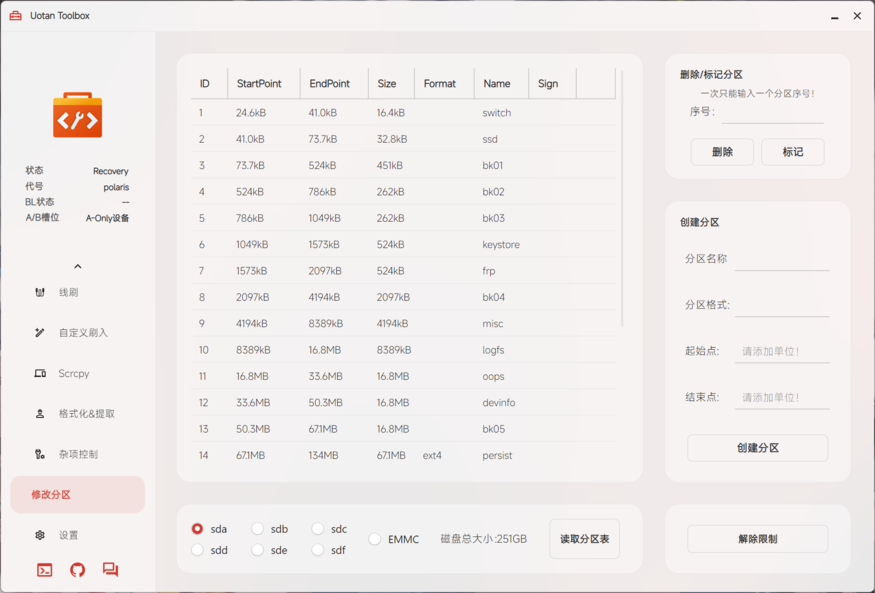
Task: Click the terminal icon at sidebar bottom
Action: [x=44, y=570]
